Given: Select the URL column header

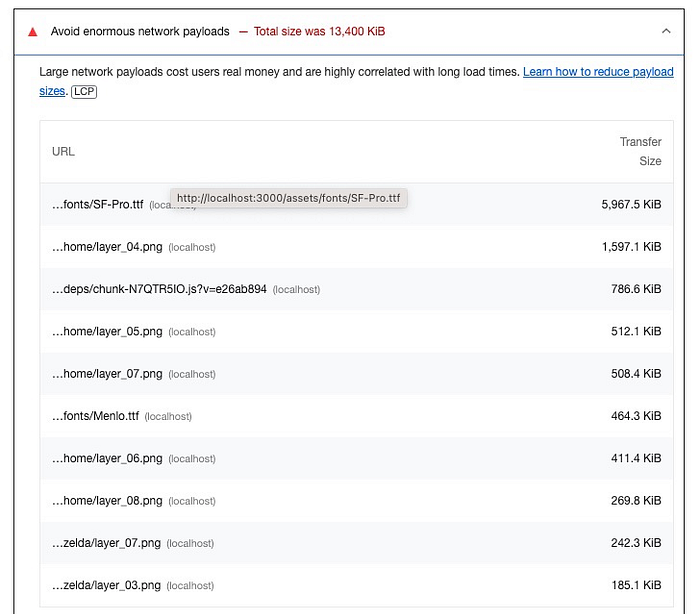Looking at the screenshot, I should (x=63, y=152).
